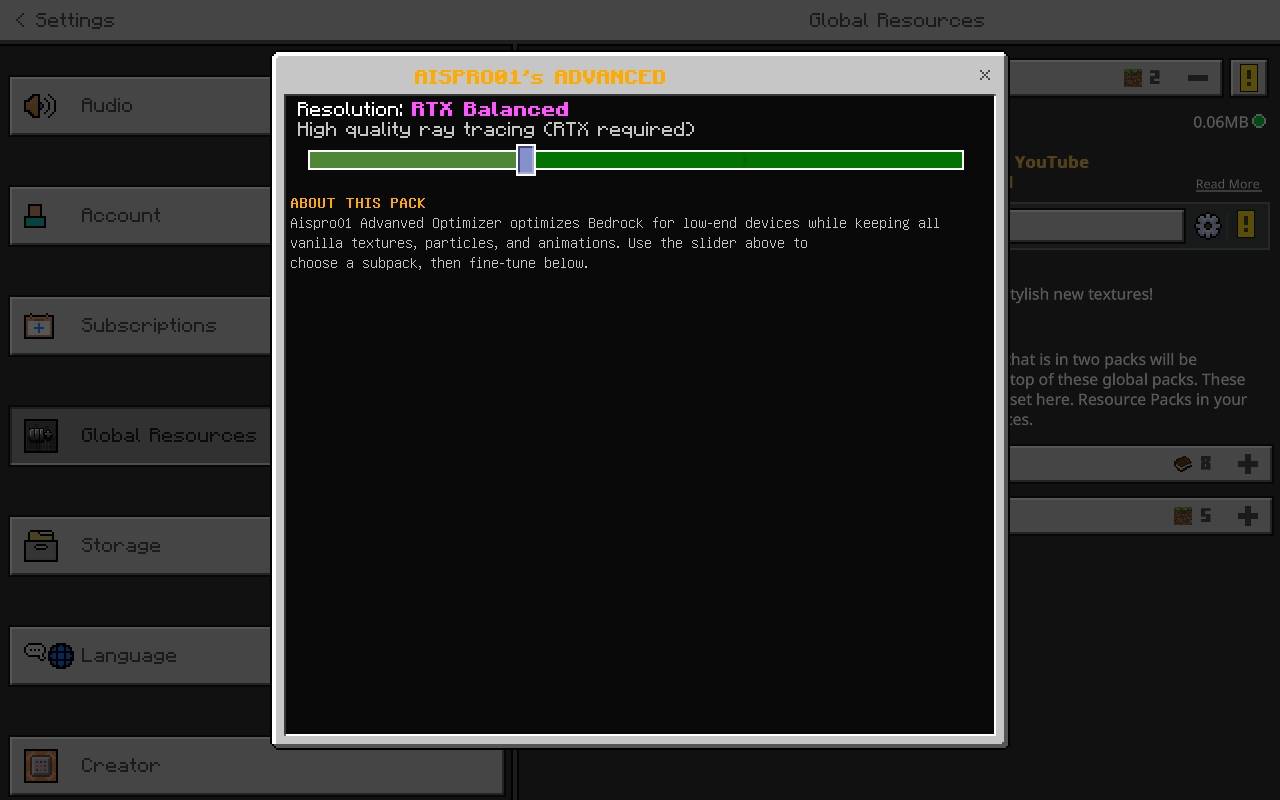Click the Global Resources page title

click(897, 20)
